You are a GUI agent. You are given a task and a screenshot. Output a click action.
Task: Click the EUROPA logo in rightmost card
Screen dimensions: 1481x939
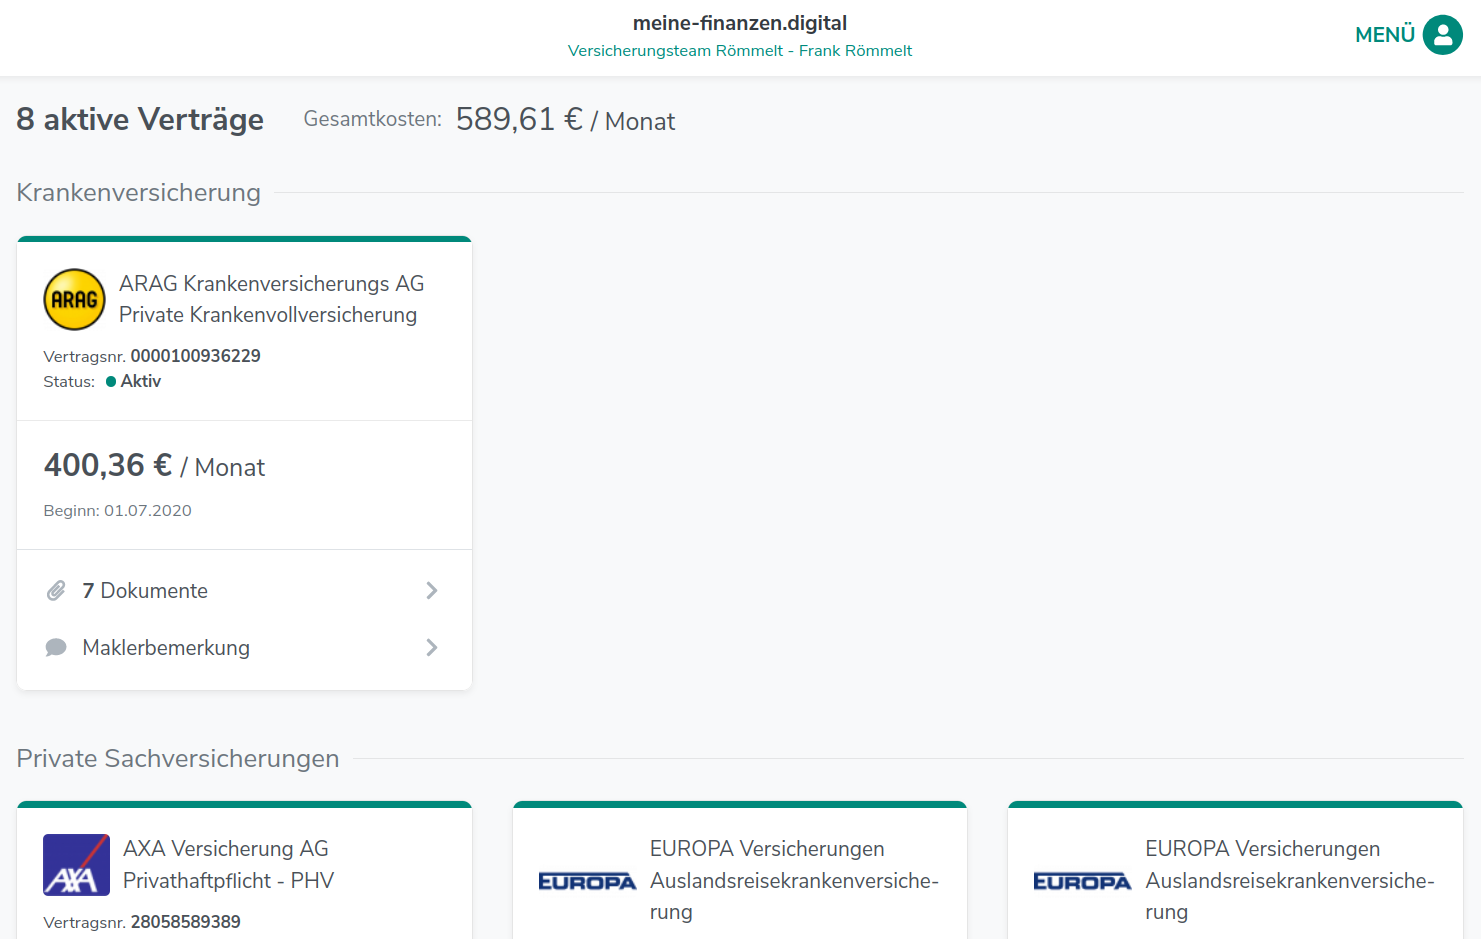(x=1082, y=881)
